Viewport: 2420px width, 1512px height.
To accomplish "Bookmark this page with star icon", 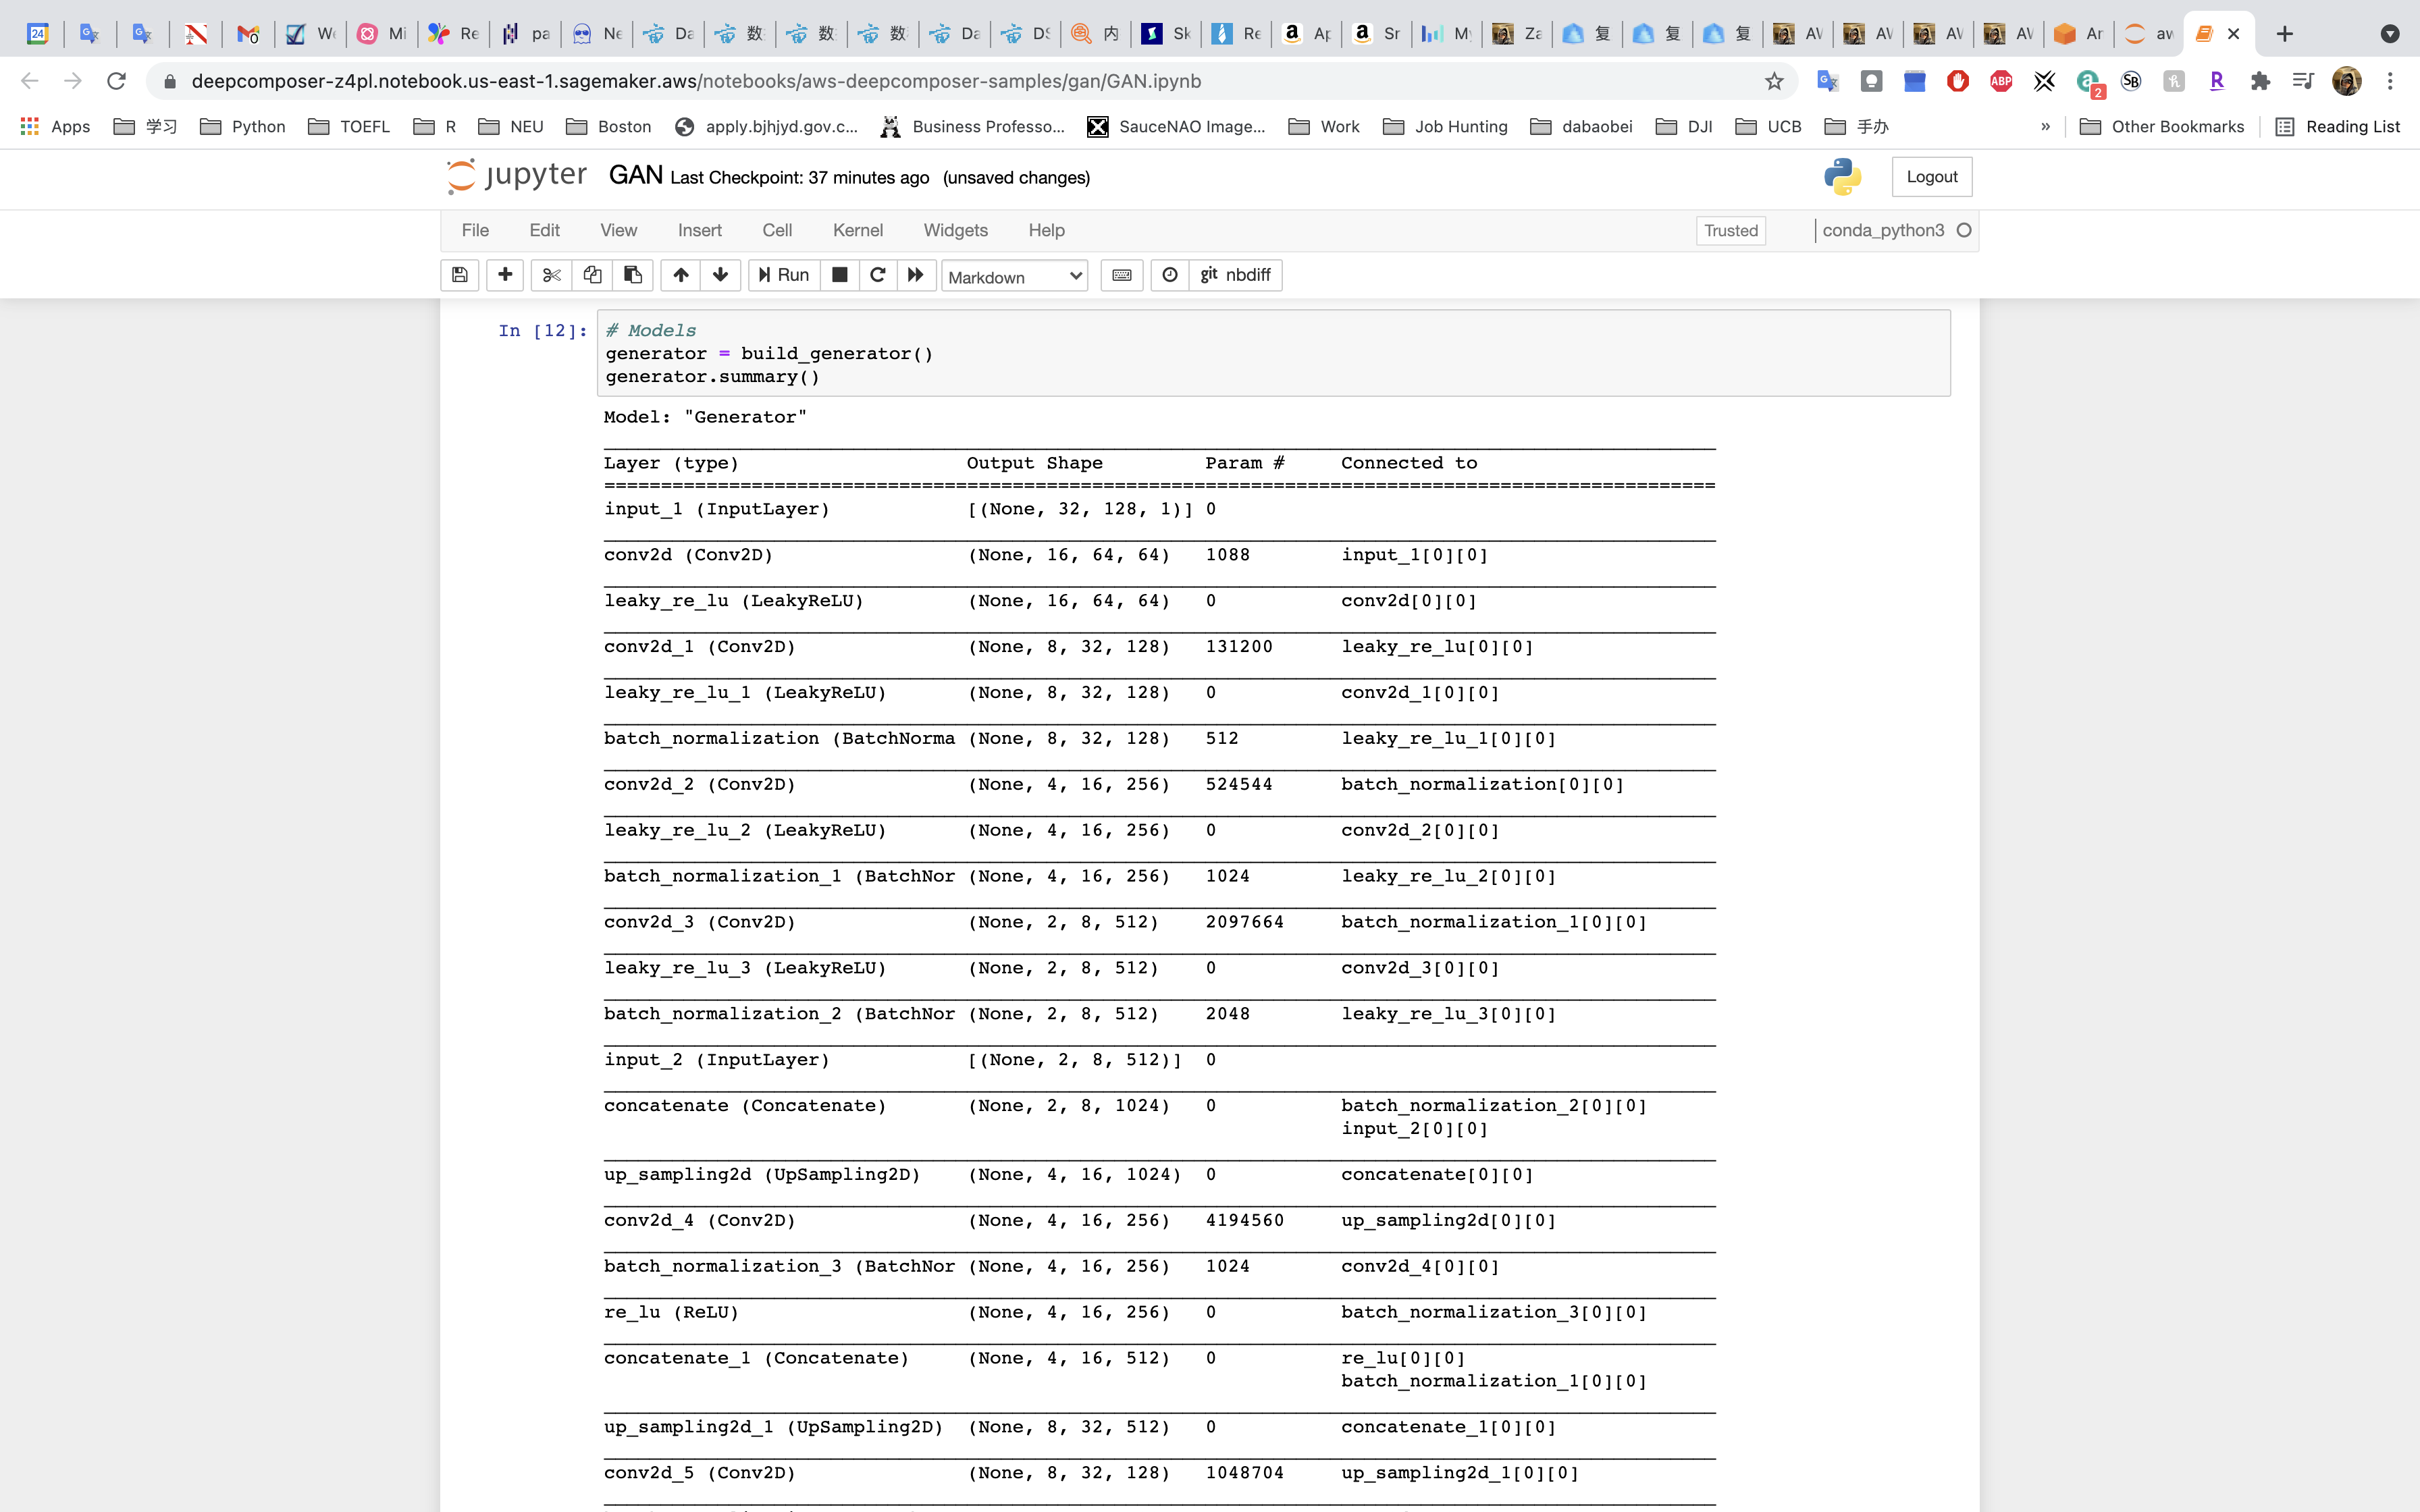I will [x=1774, y=81].
